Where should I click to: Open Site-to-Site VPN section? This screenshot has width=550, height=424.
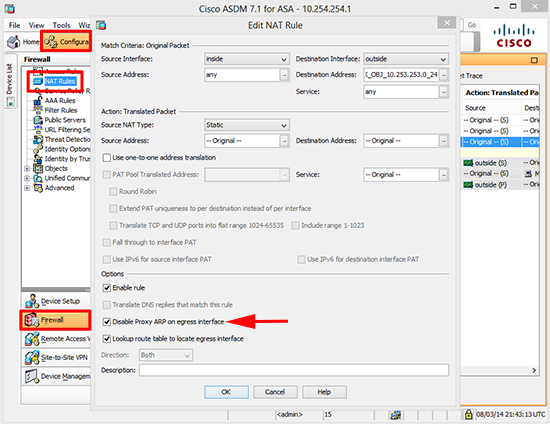(56, 357)
